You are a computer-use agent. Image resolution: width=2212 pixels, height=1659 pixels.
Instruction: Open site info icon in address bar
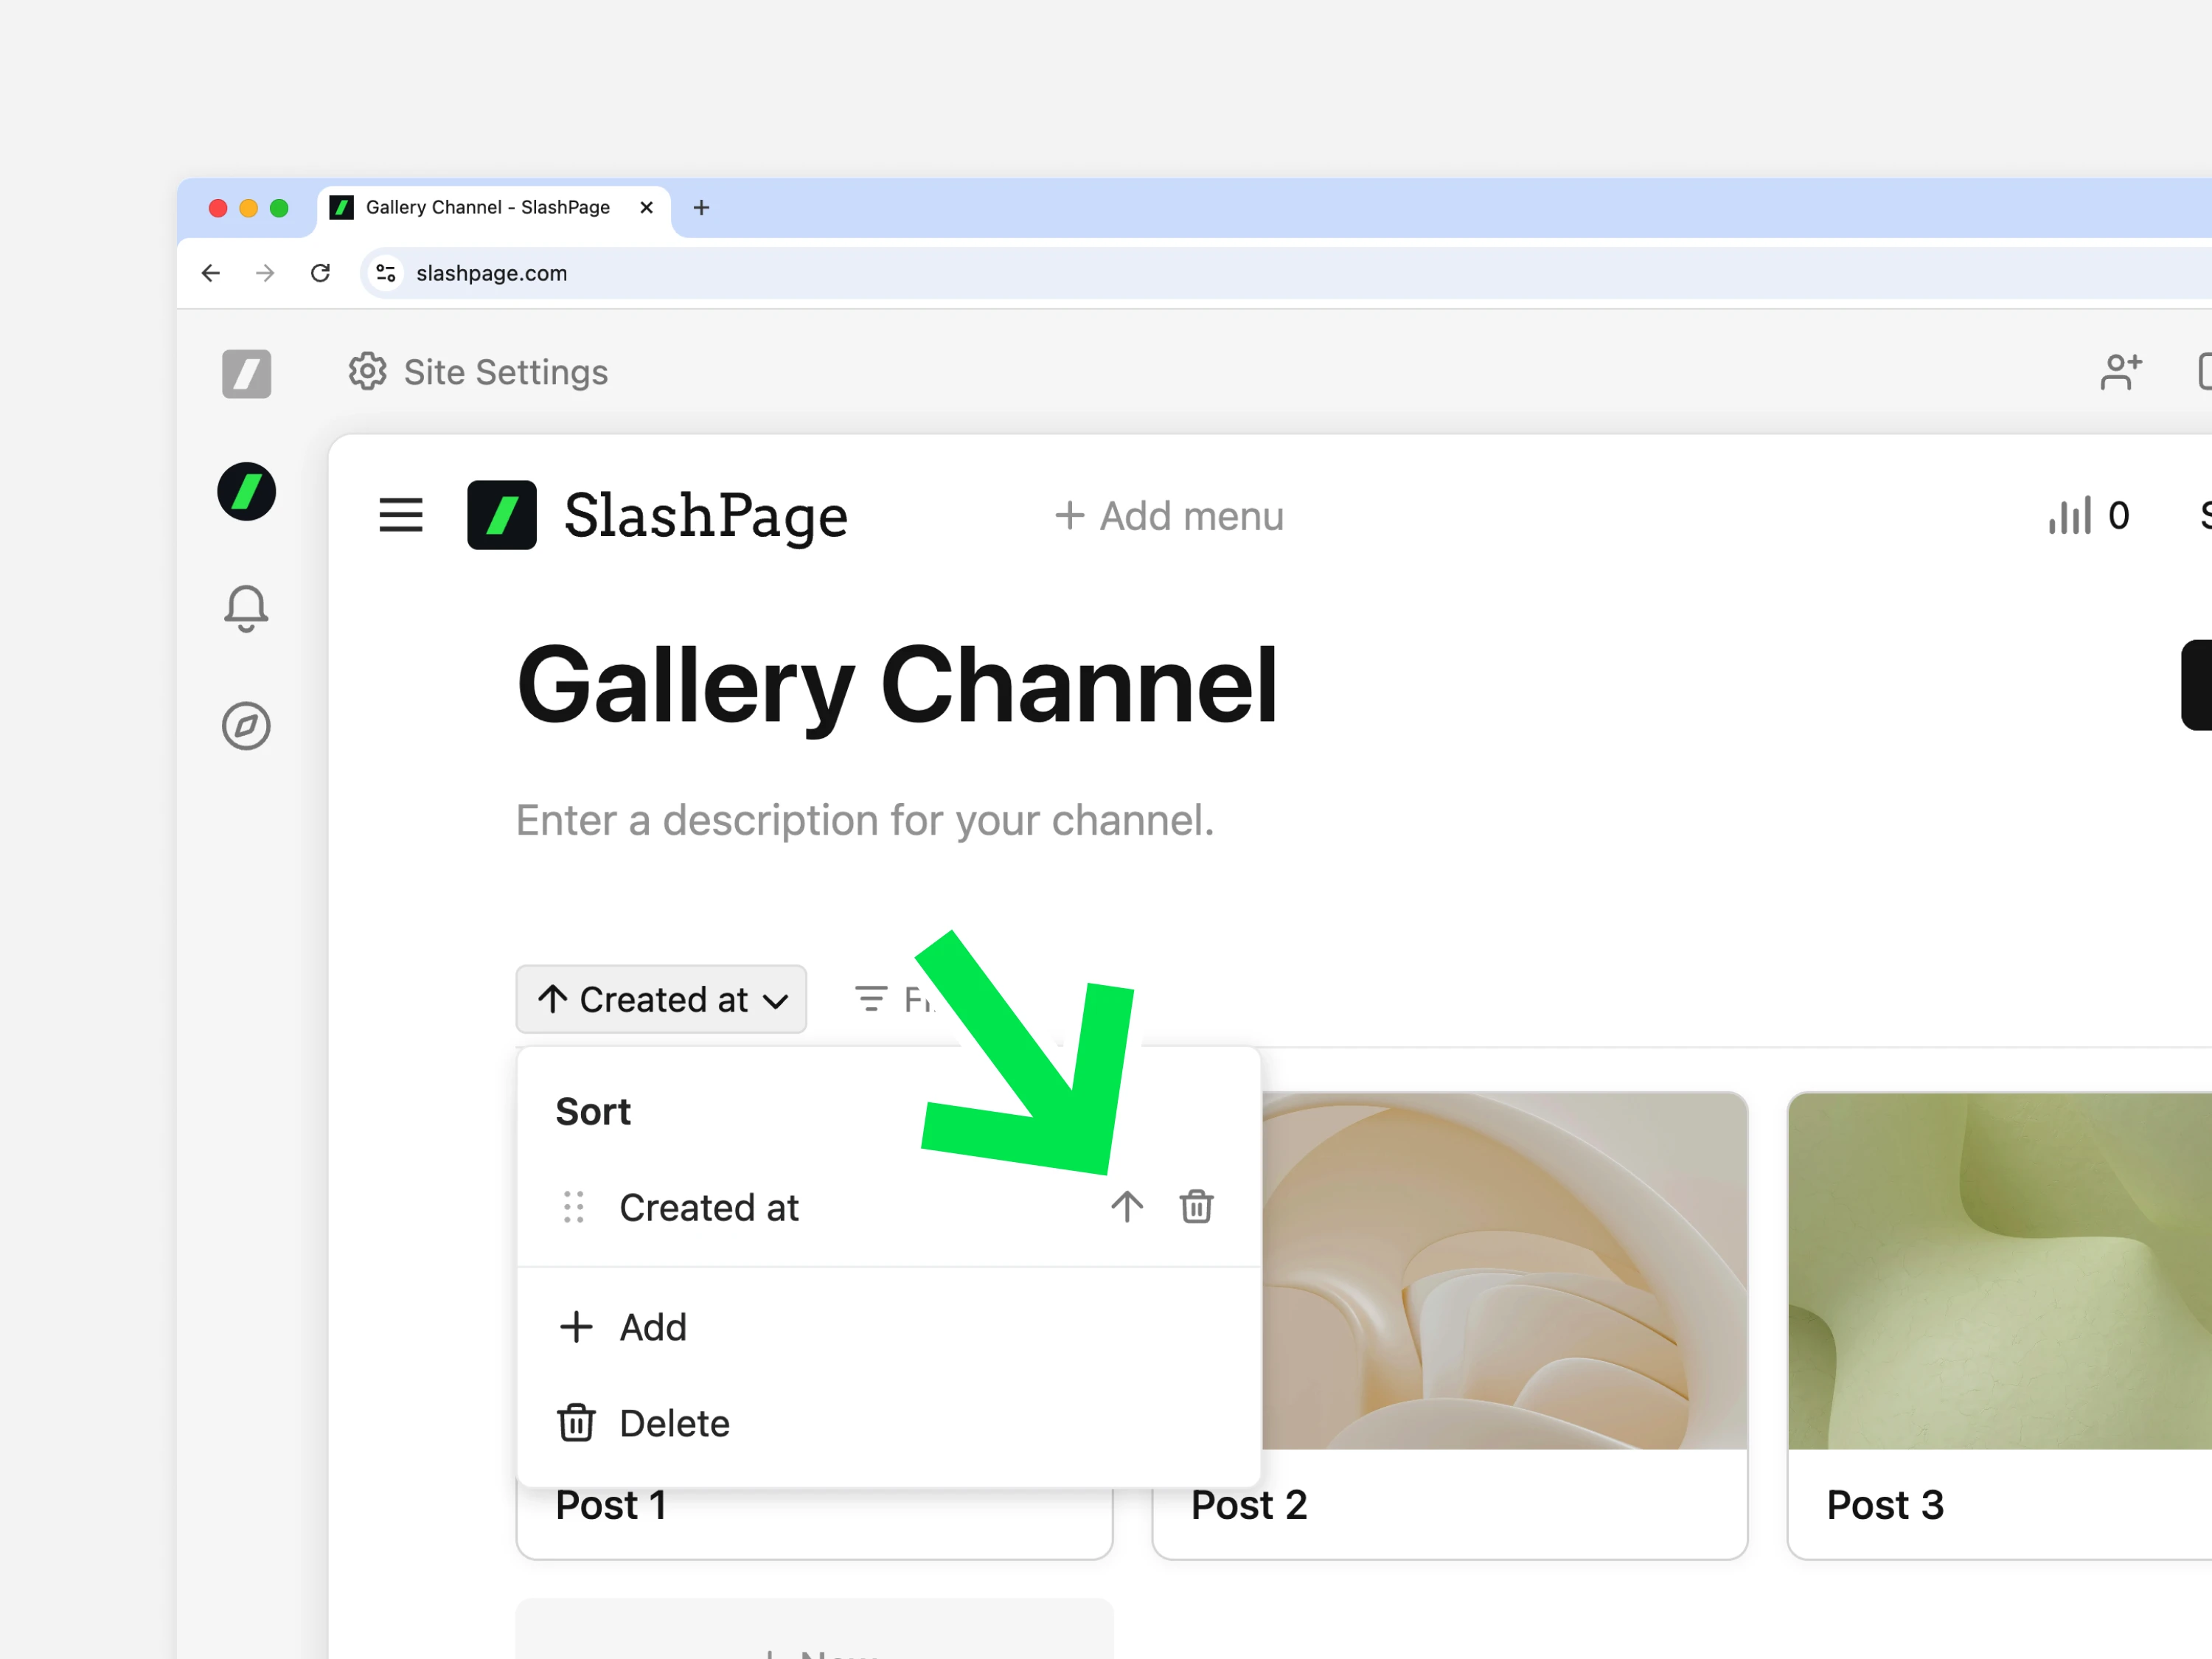click(x=386, y=273)
